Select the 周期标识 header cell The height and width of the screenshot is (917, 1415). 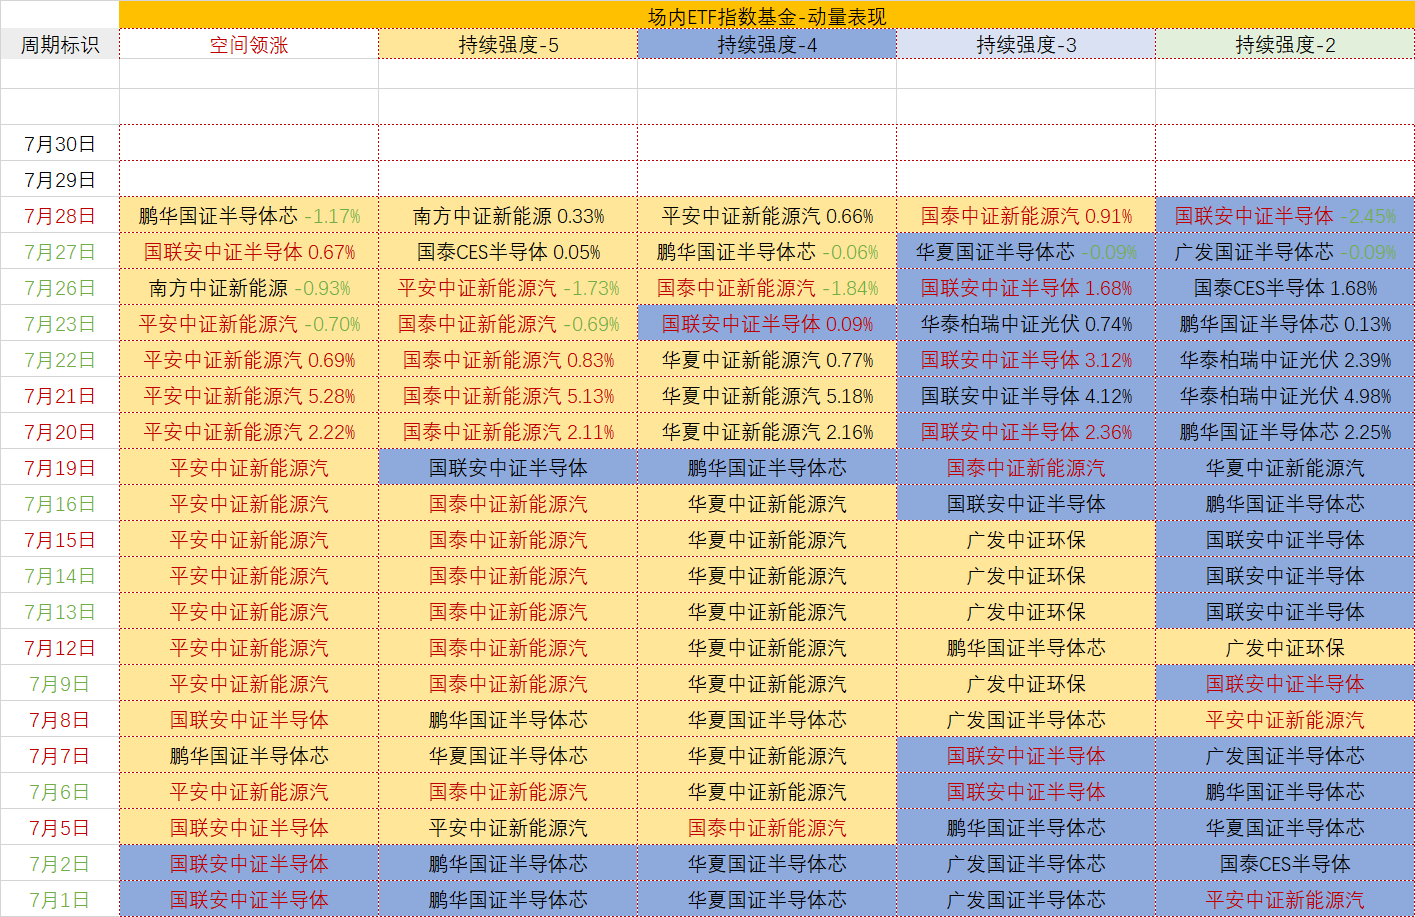pos(60,45)
